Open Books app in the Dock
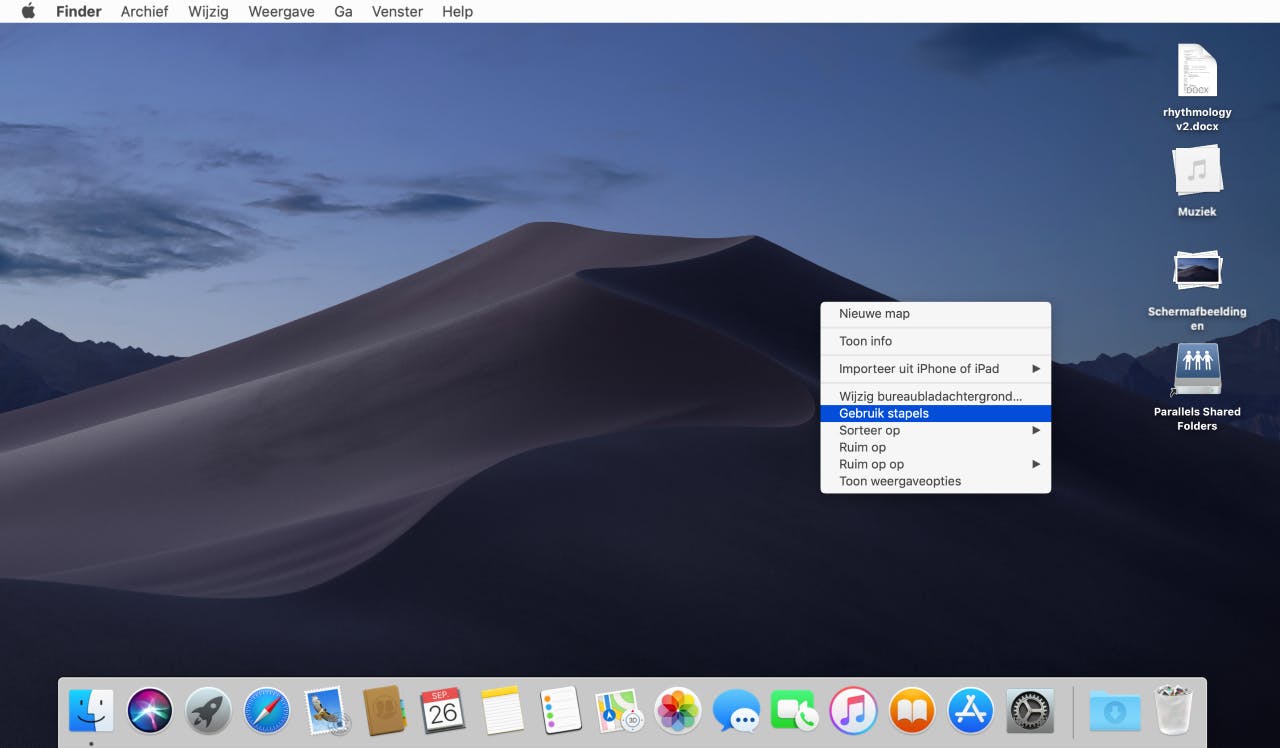 912,711
